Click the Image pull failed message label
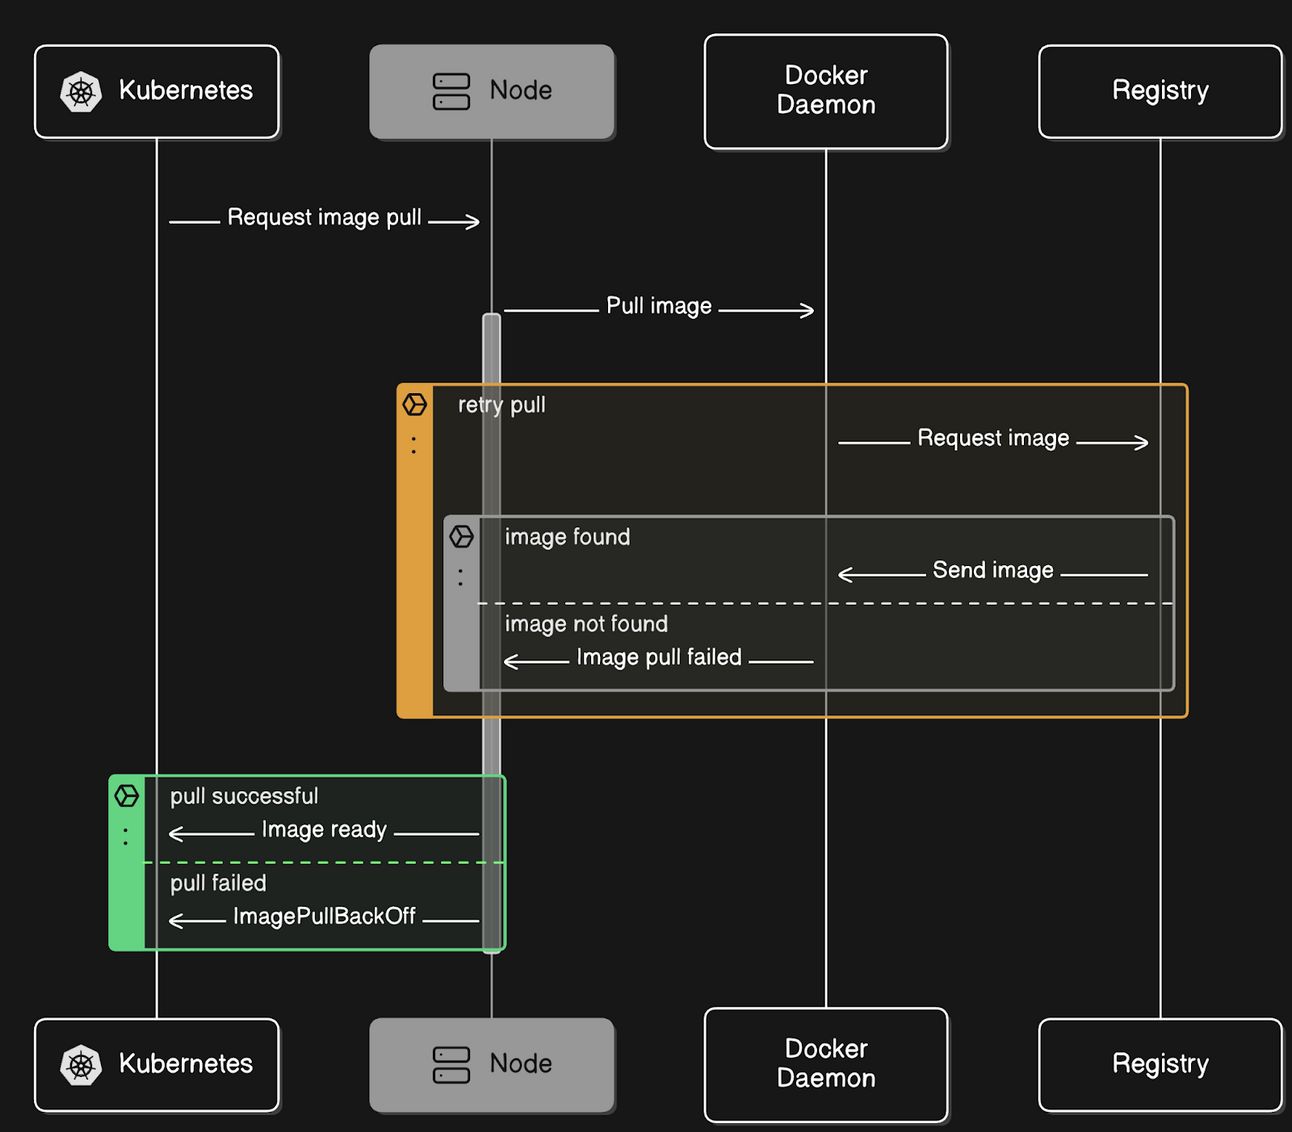The width and height of the screenshot is (1292, 1132). tap(659, 657)
